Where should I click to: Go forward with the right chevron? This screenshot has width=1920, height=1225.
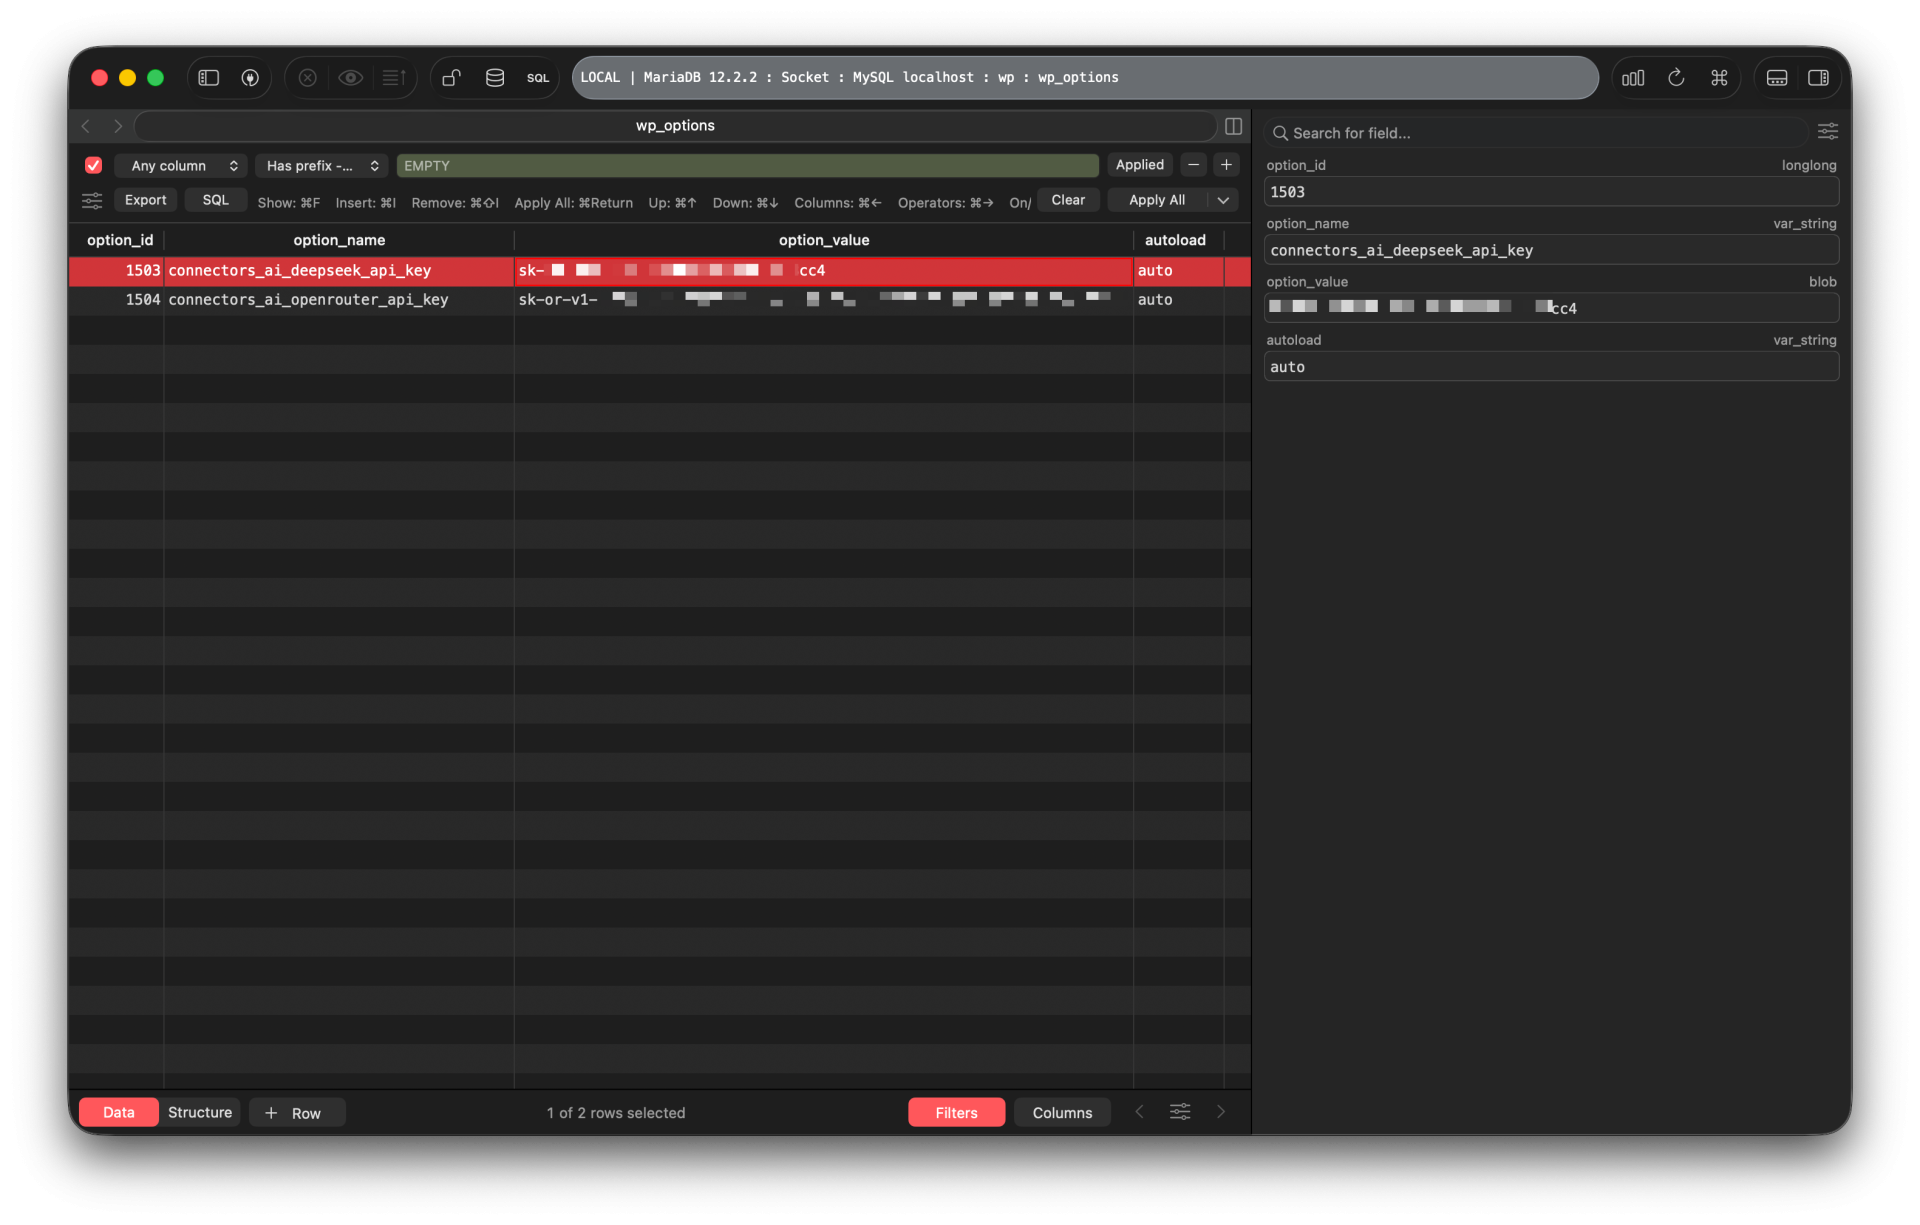[x=118, y=126]
